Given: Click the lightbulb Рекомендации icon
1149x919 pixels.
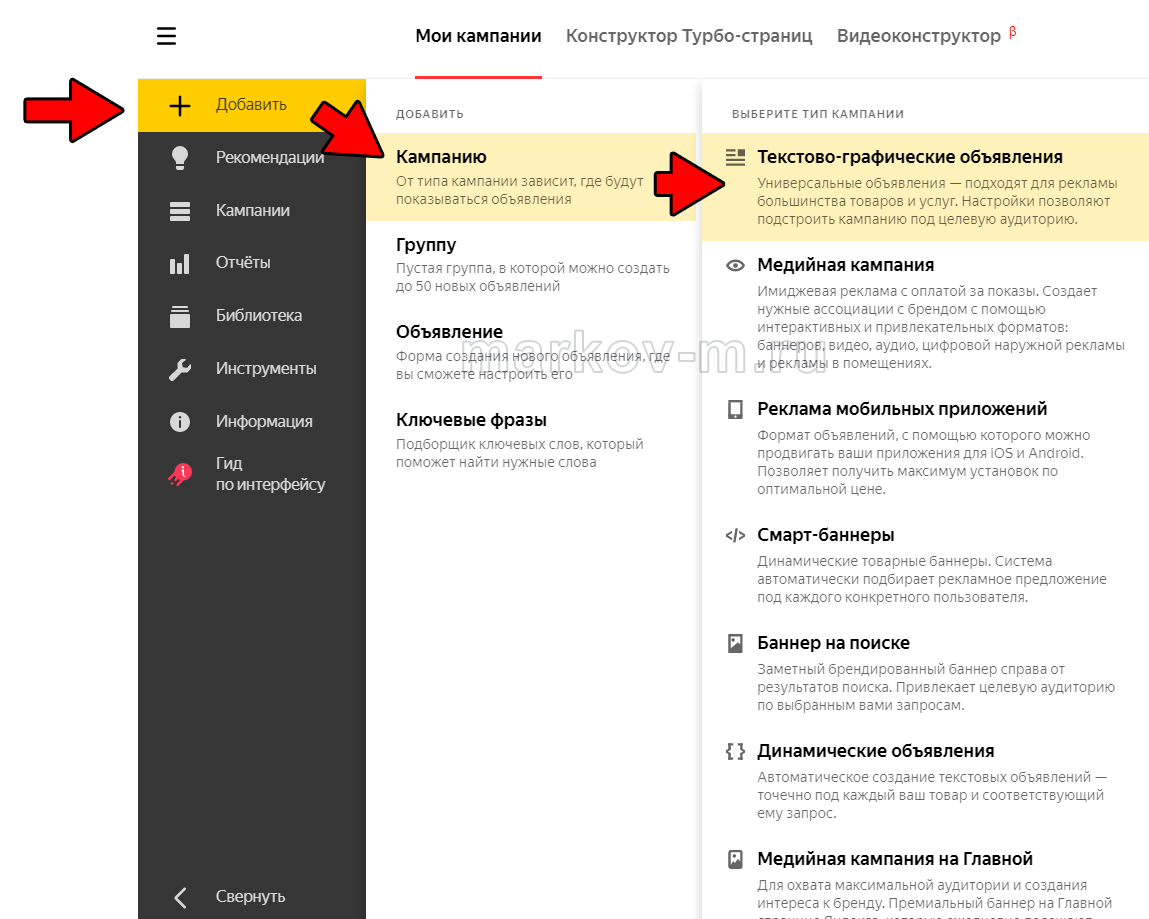Looking at the screenshot, I should click(180, 158).
